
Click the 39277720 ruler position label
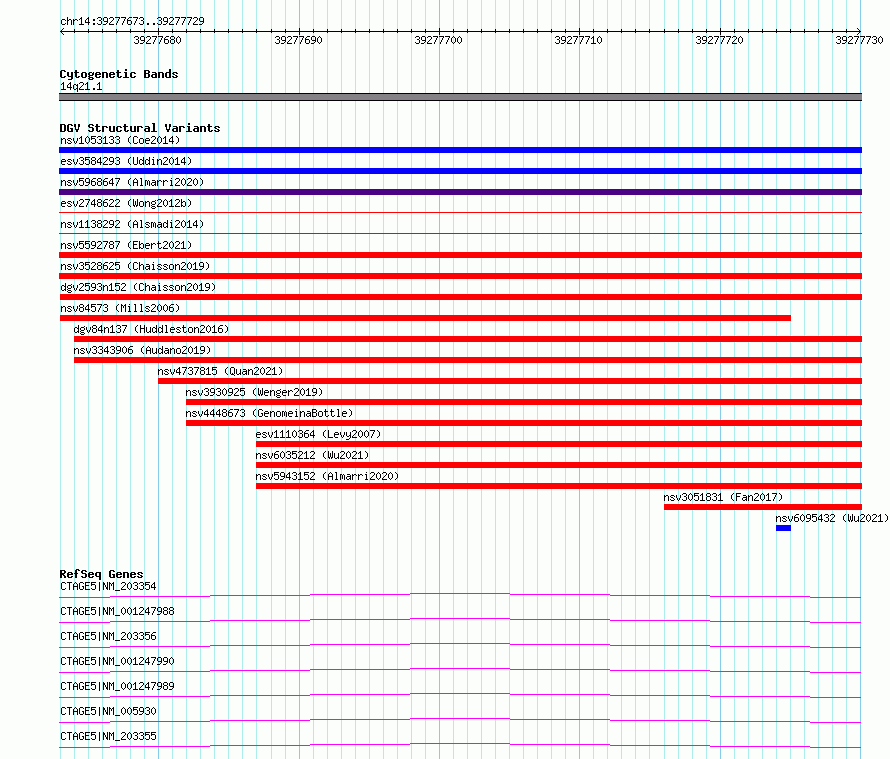719,40
